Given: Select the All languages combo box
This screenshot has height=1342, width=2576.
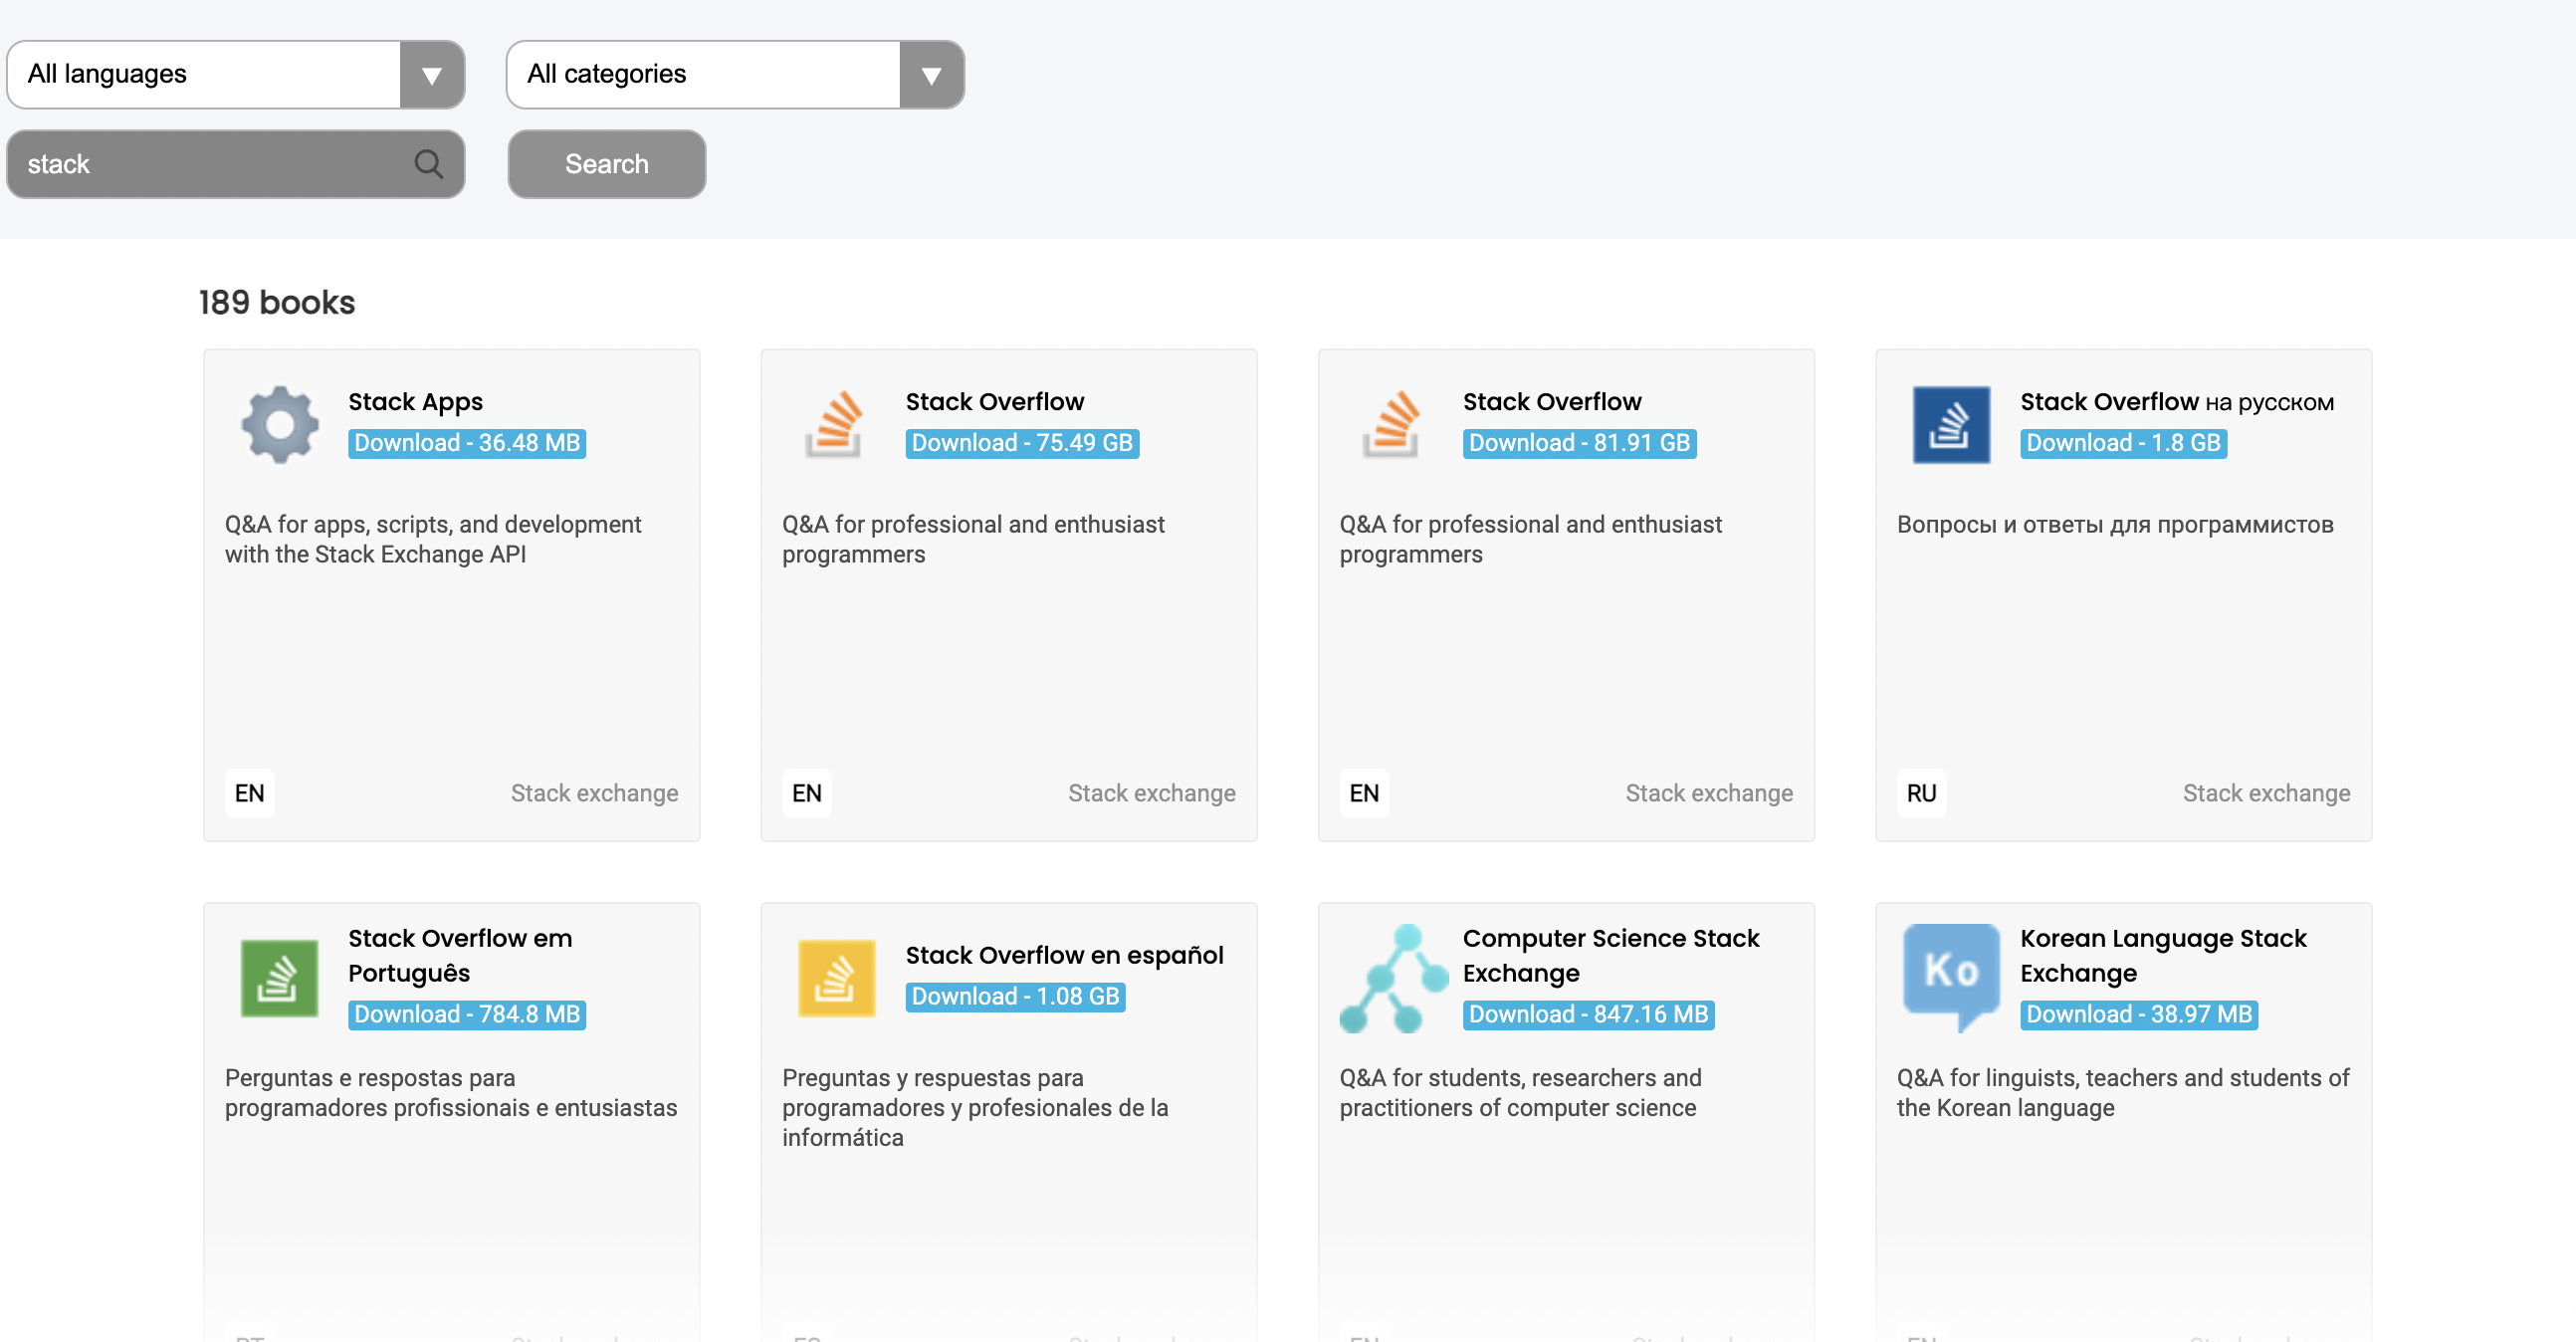Looking at the screenshot, I should tap(236, 75).
